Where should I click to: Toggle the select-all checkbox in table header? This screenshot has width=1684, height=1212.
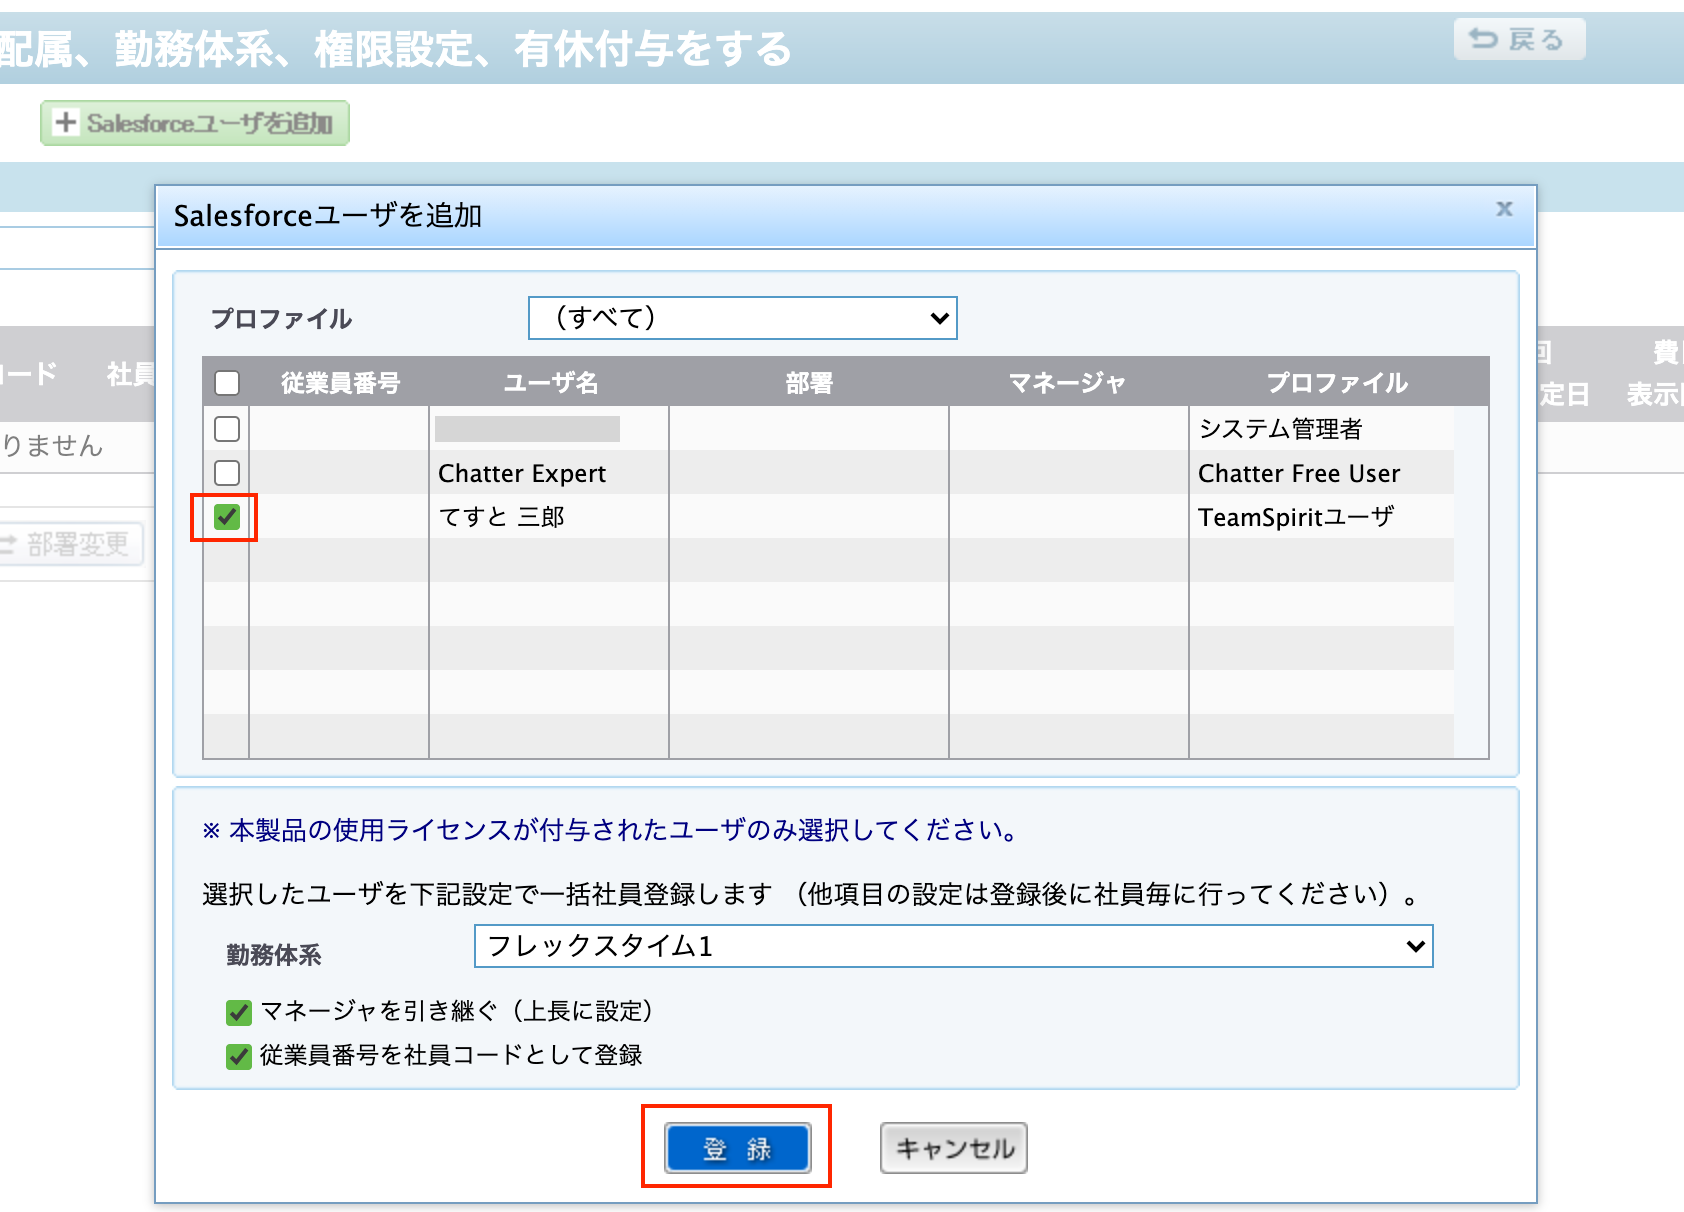[x=227, y=383]
